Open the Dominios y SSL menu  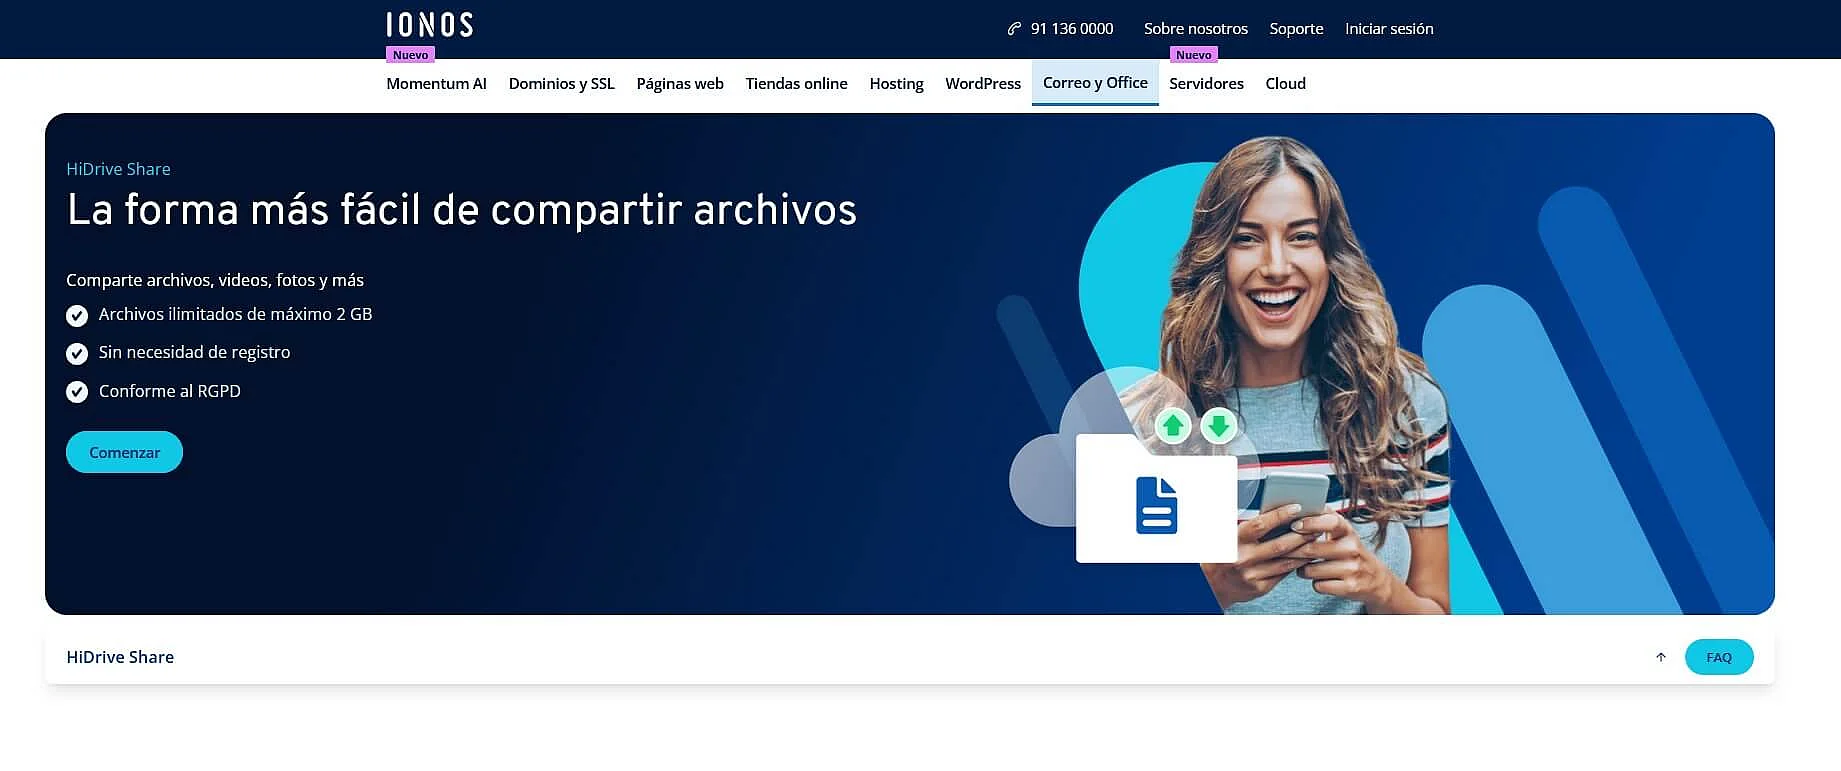[x=561, y=84]
